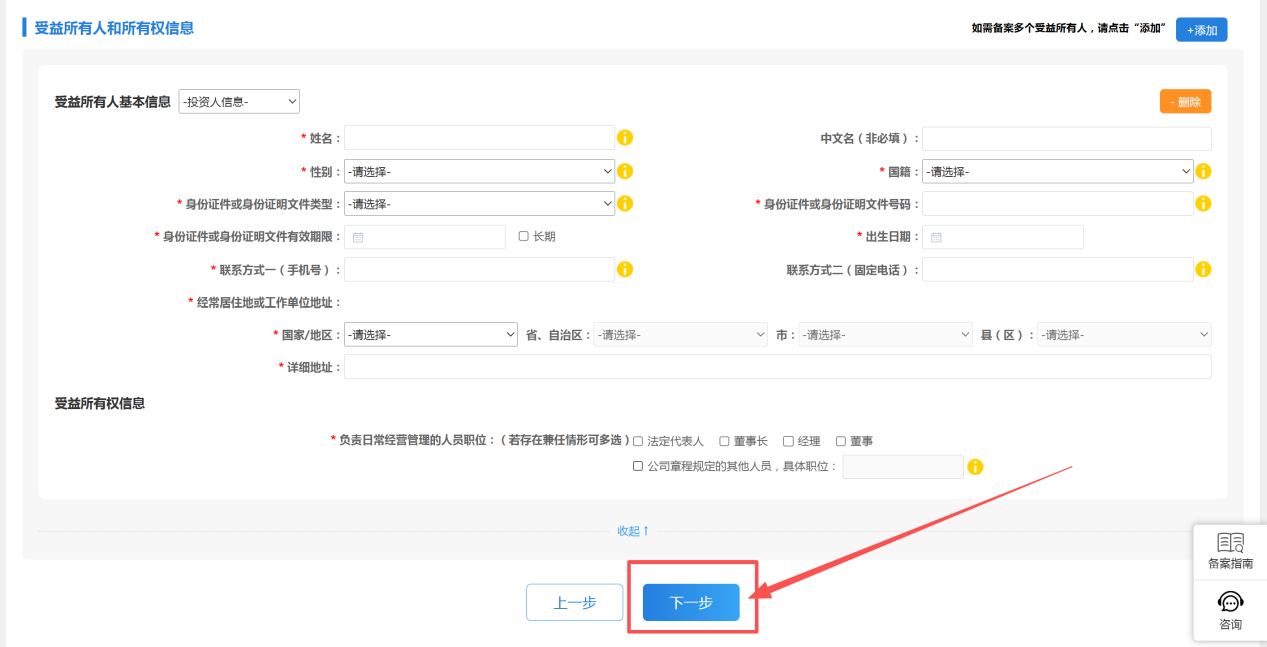Click info icon beside 手机号 field

tap(625, 270)
